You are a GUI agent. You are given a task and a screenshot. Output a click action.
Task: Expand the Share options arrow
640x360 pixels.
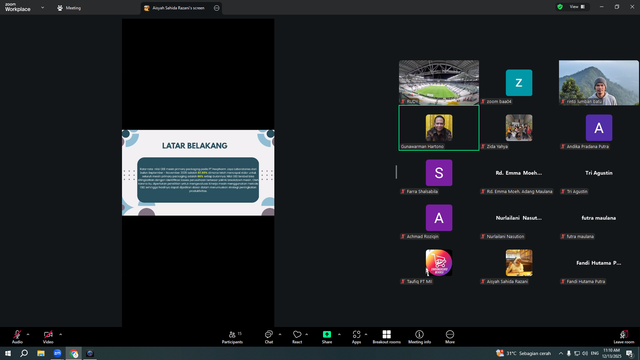click(339, 334)
